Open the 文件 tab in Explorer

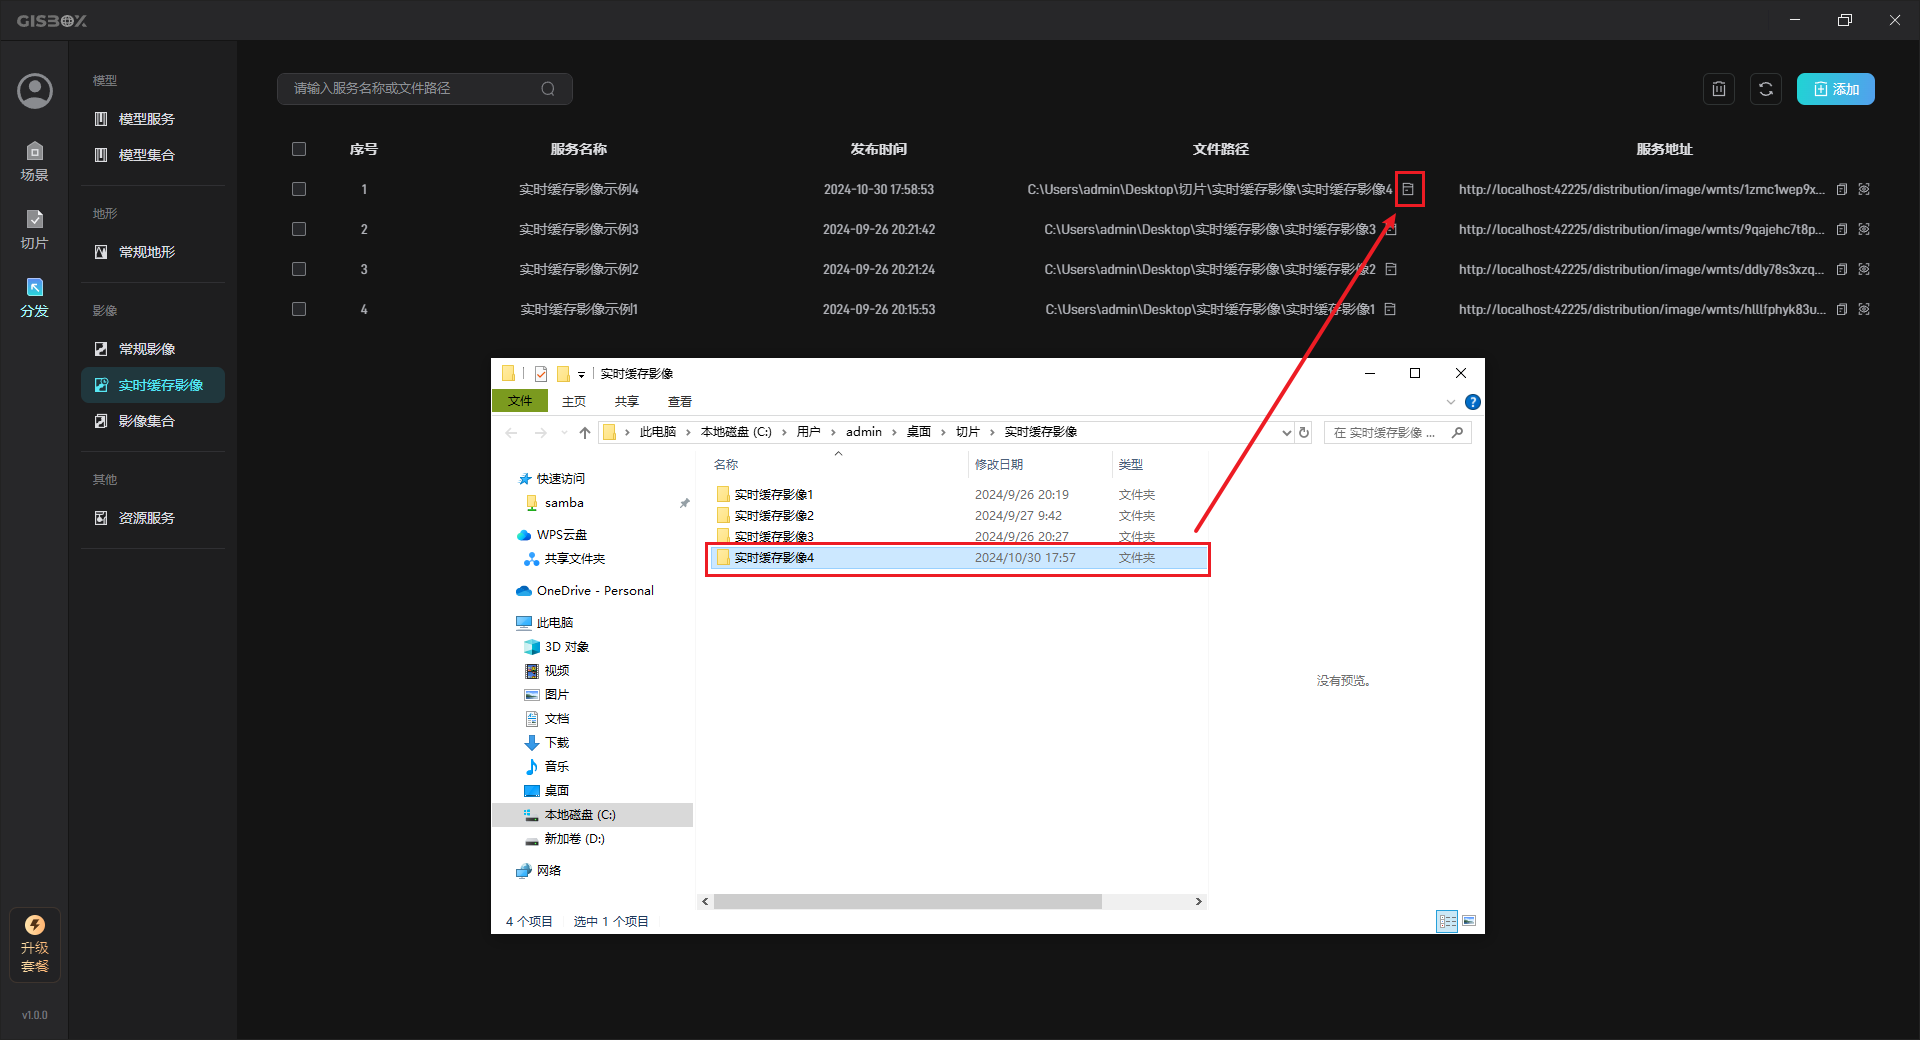click(520, 401)
